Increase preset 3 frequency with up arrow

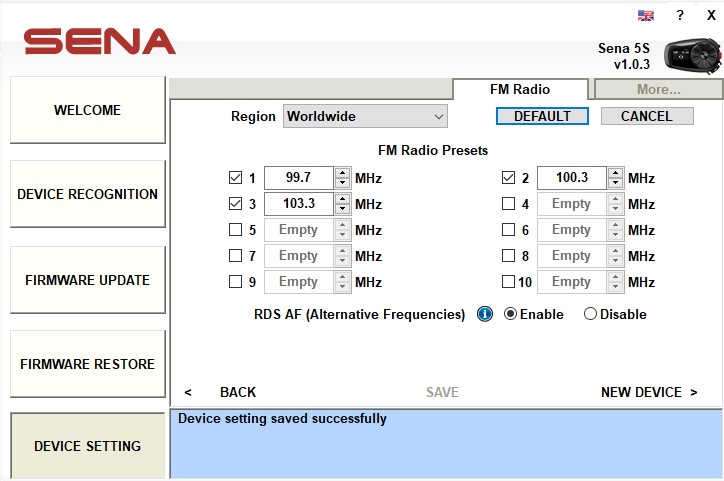(342, 199)
